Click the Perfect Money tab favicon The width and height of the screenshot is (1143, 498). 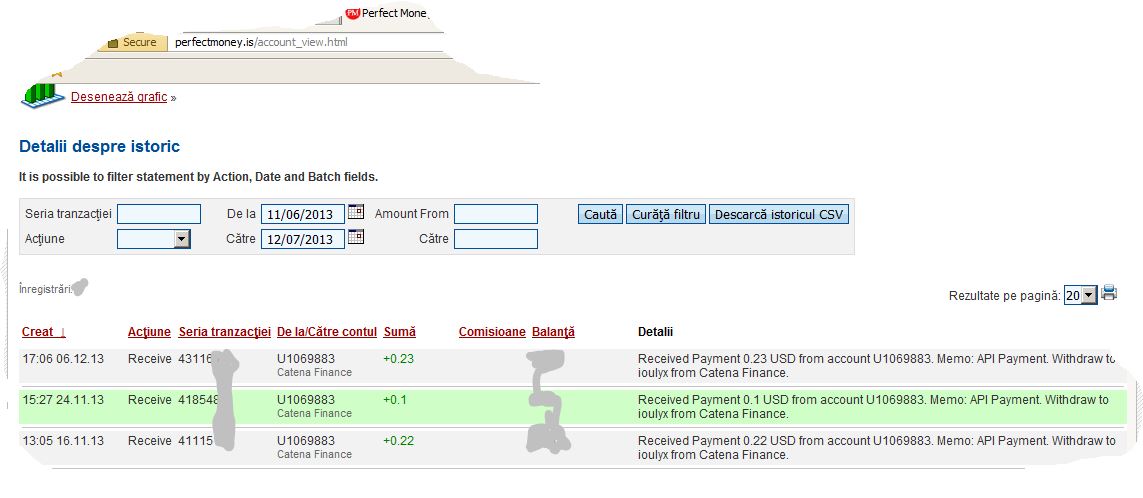click(x=352, y=13)
